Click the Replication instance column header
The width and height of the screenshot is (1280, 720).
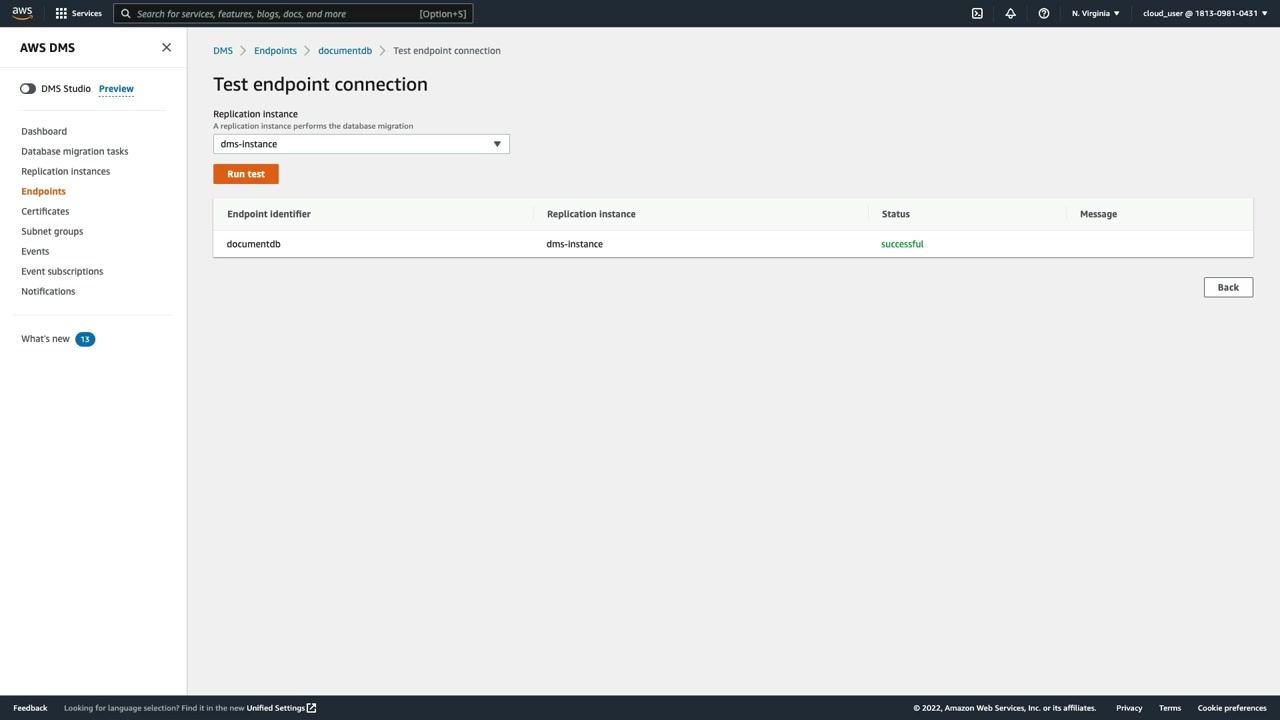(591, 214)
